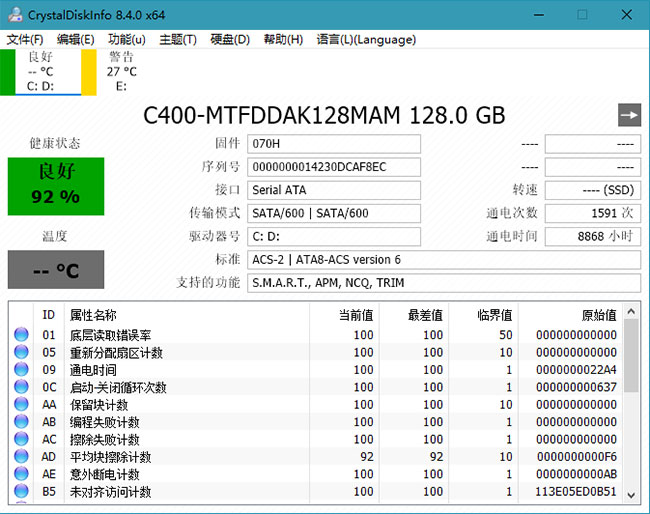The width and height of the screenshot is (650, 514).
Task: Click the attribute name 意外断电计数
Action: 104,474
